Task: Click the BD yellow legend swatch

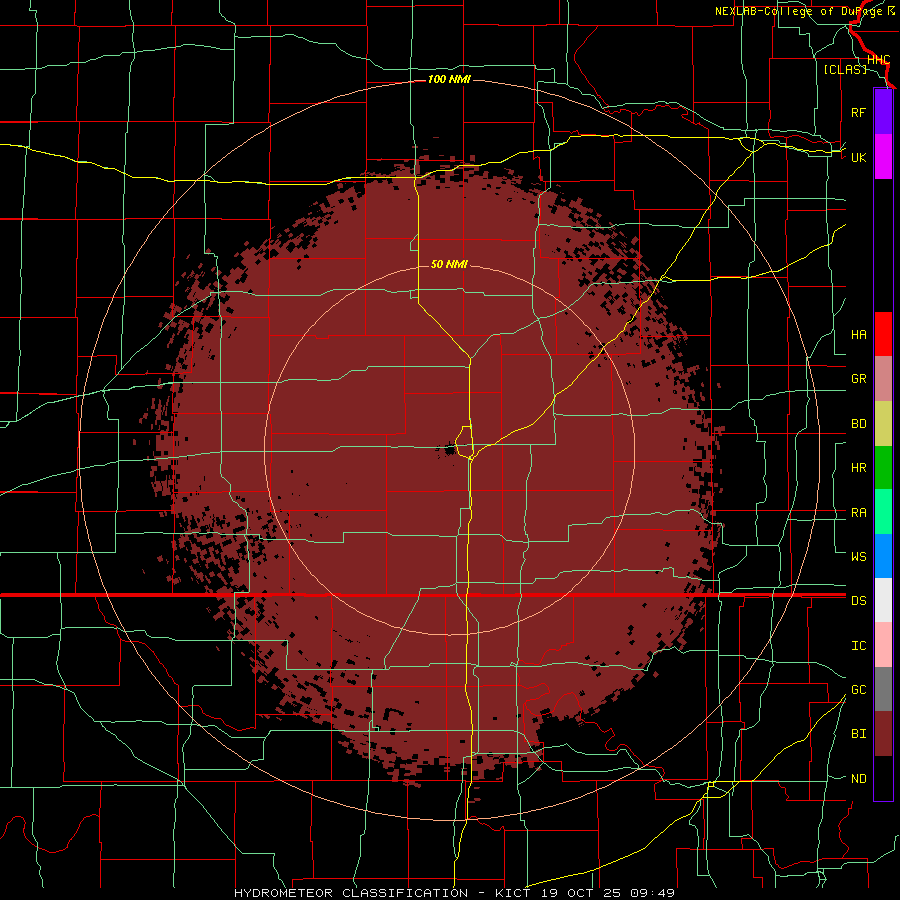Action: pos(883,424)
